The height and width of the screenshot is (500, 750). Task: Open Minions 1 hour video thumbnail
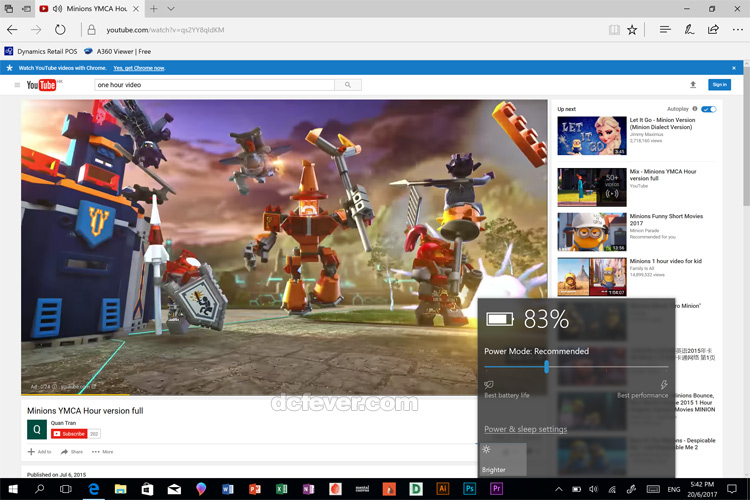pyautogui.click(x=592, y=277)
